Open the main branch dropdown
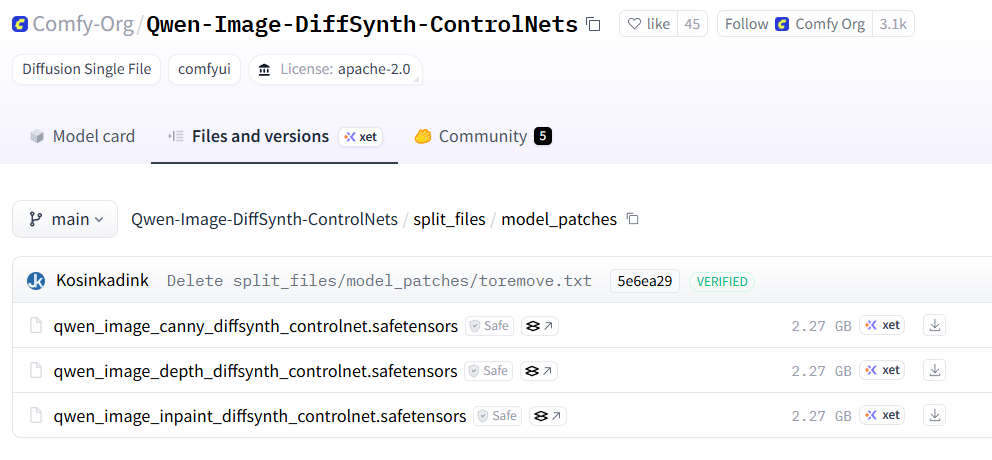 point(65,219)
